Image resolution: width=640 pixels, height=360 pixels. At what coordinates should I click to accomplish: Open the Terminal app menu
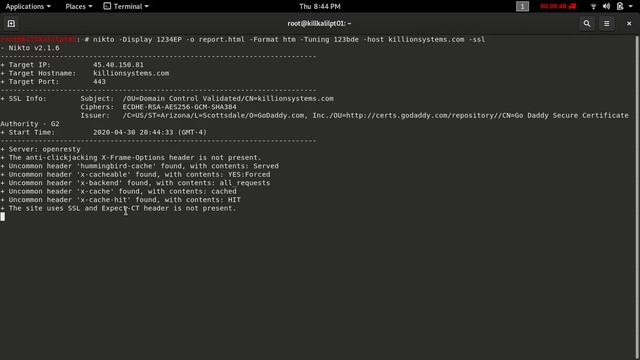pos(126,6)
